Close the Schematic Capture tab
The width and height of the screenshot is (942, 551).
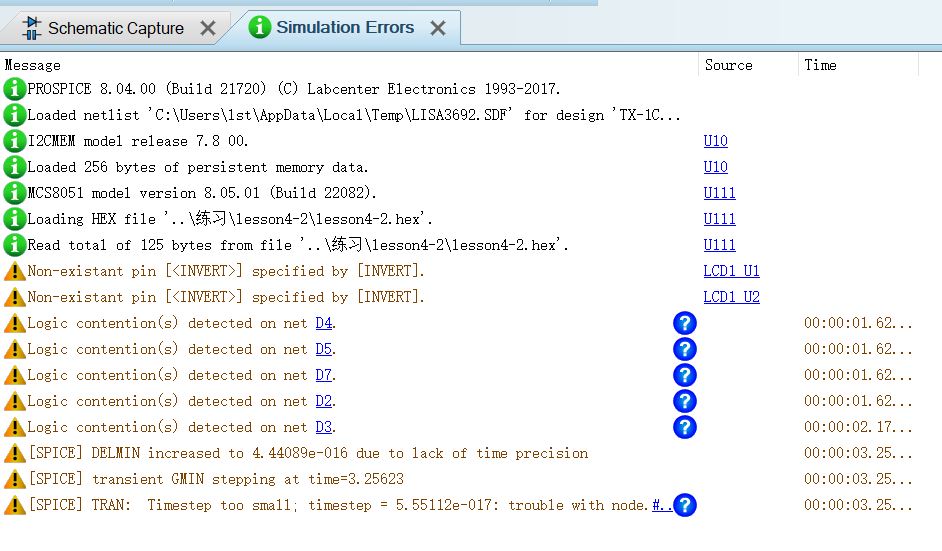(208, 28)
